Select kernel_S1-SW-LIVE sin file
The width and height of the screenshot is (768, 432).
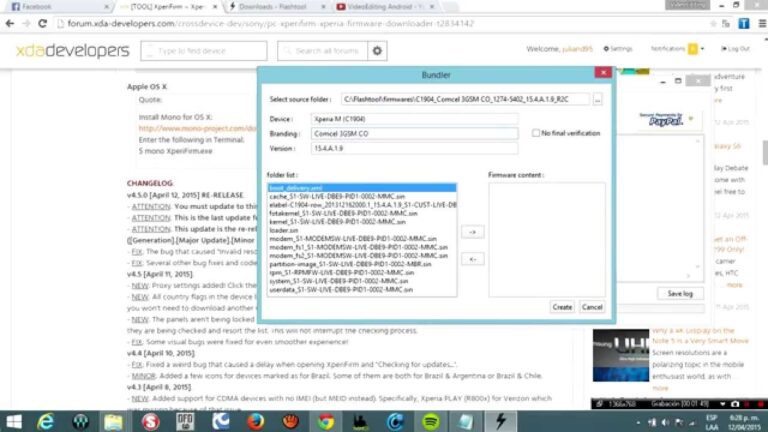pyautogui.click(x=362, y=221)
